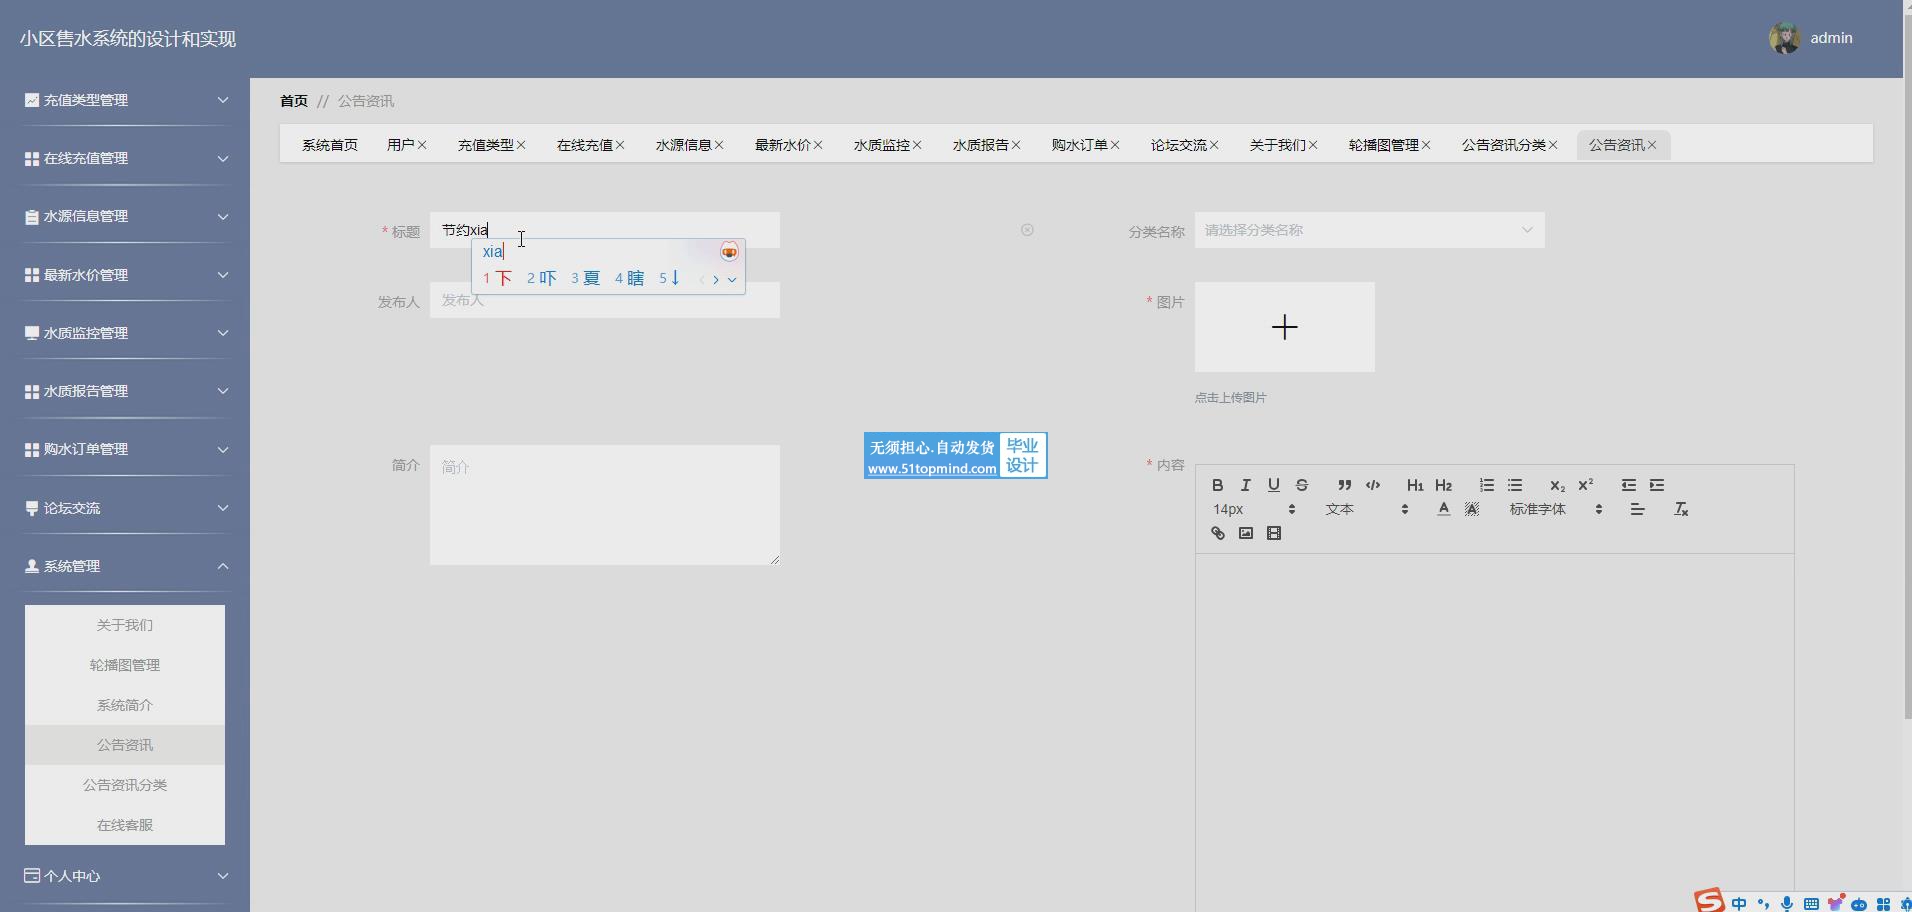Focus the 发布人 input field
Screen dimensions: 1912x912
605,300
